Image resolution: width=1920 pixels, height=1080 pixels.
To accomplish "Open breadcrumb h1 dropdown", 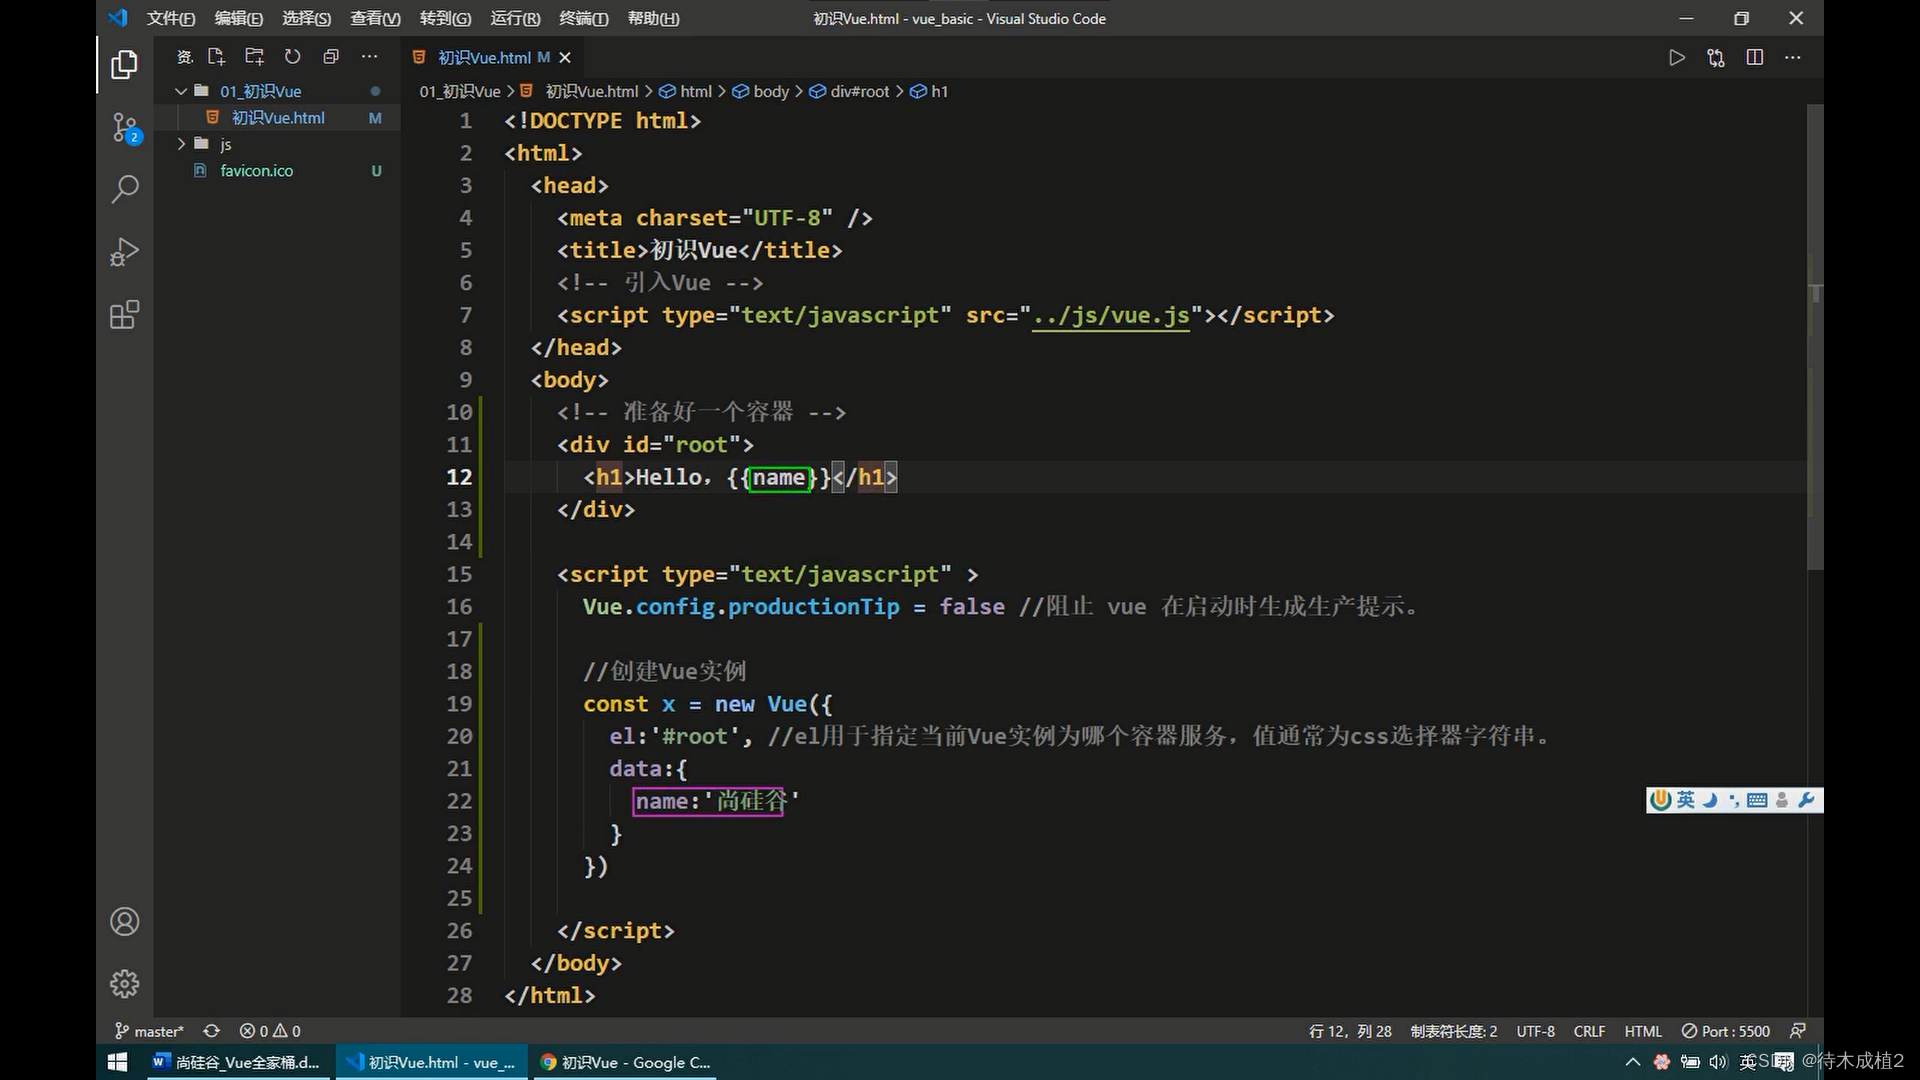I will point(929,91).
